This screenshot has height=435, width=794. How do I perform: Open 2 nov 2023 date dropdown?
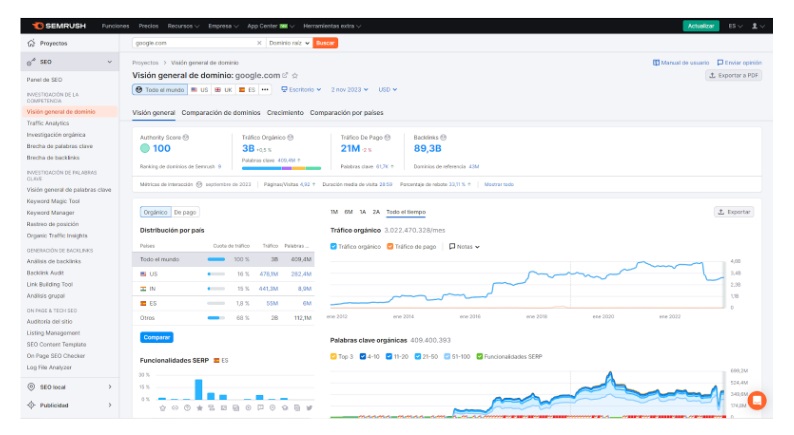349,90
